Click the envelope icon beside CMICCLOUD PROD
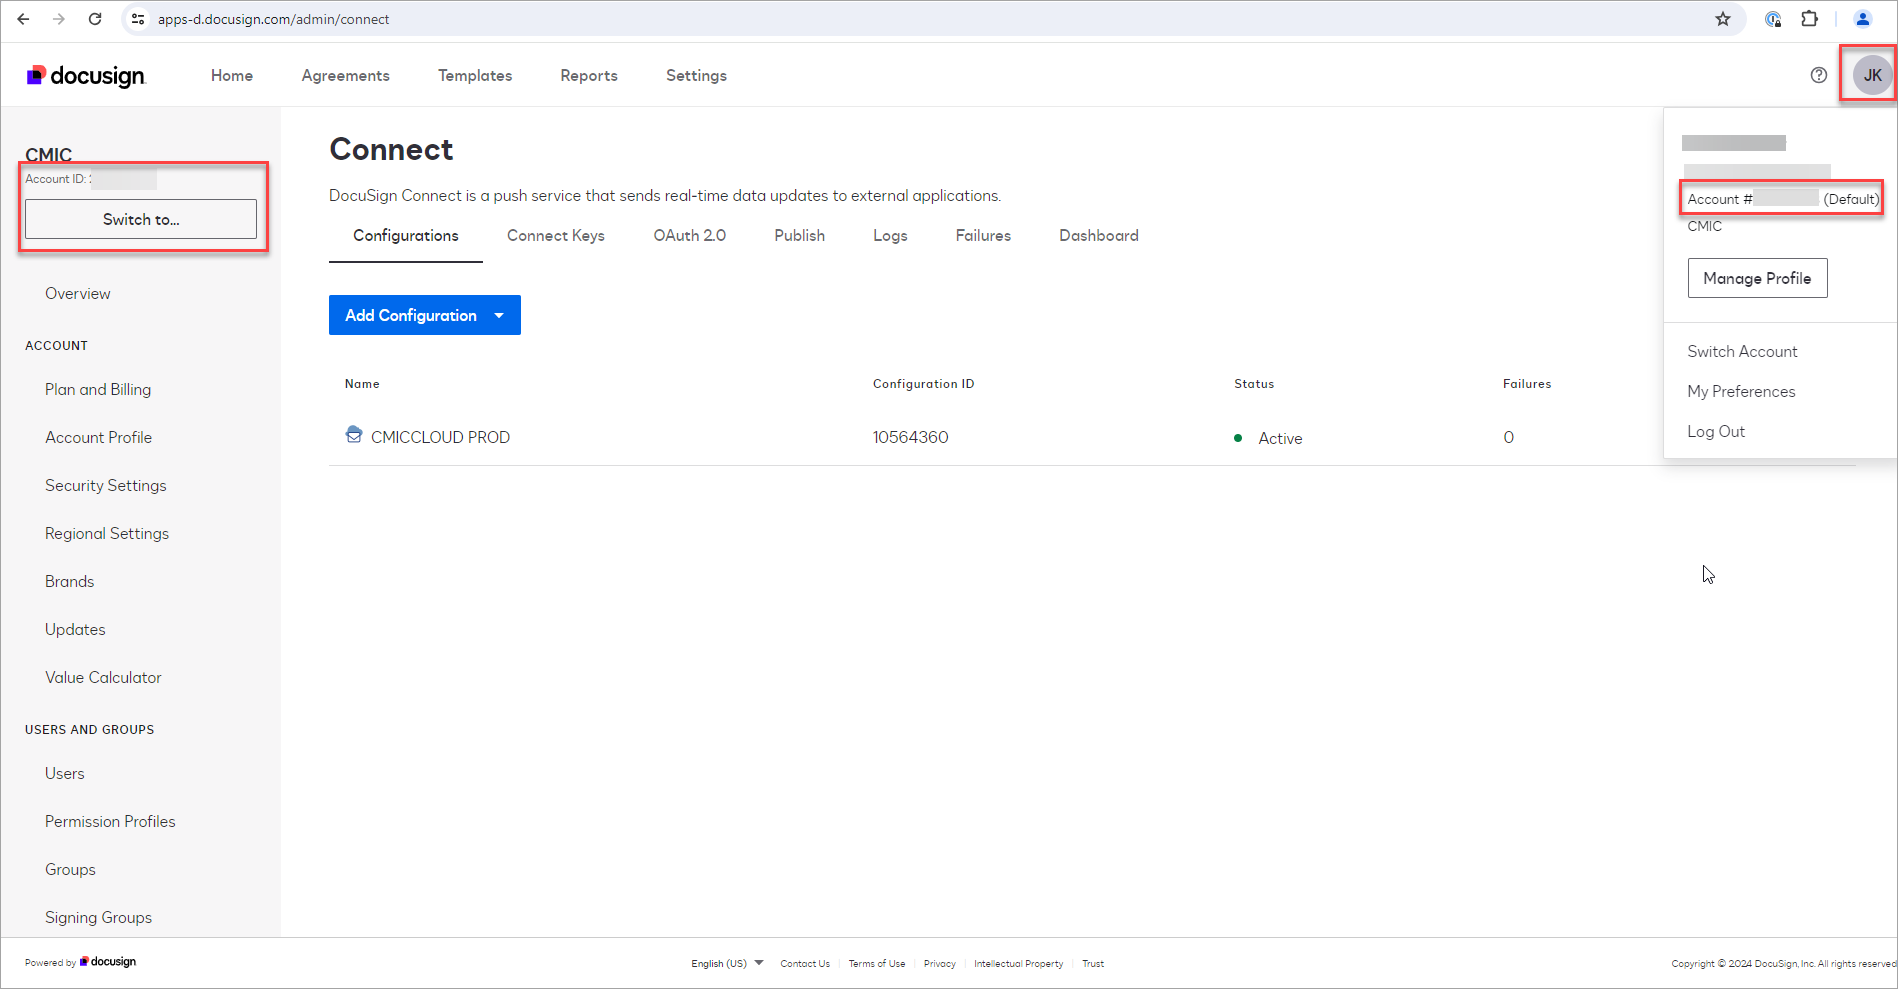 (354, 435)
